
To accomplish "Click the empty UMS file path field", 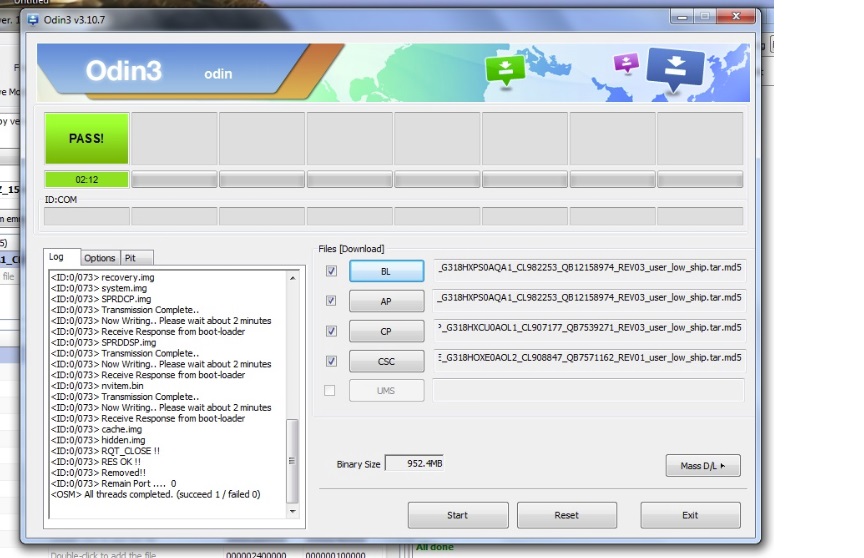I will pos(589,390).
